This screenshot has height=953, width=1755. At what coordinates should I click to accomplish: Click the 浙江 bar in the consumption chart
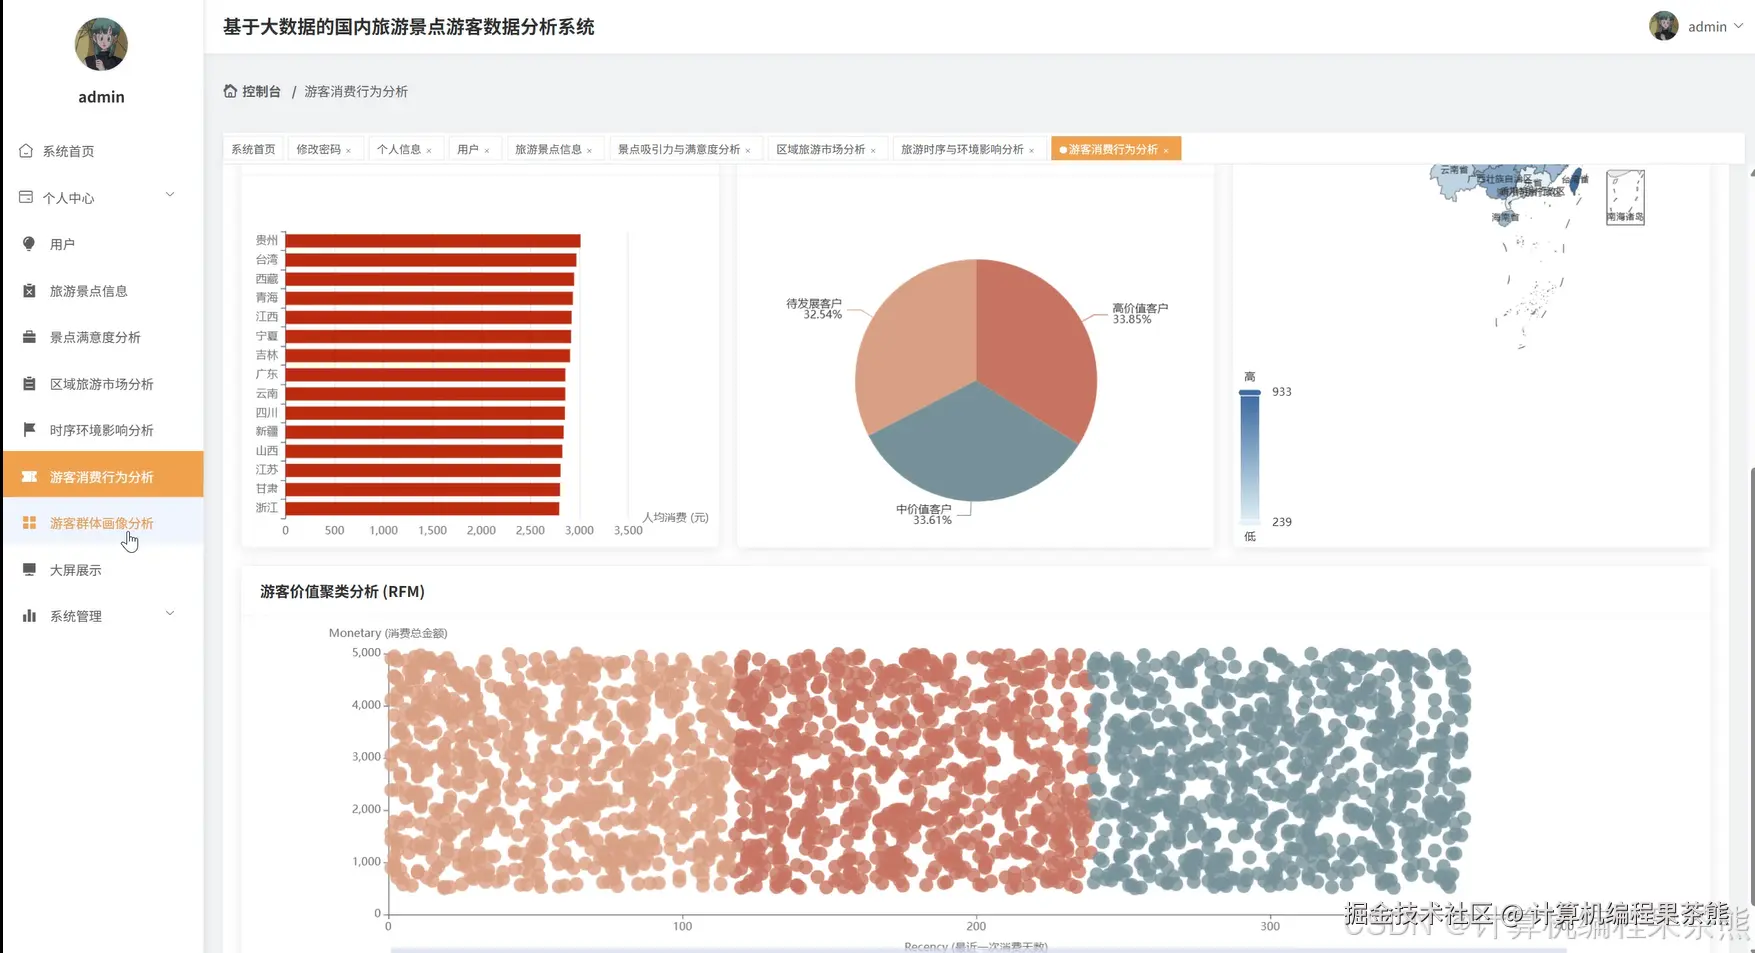pyautogui.click(x=422, y=508)
